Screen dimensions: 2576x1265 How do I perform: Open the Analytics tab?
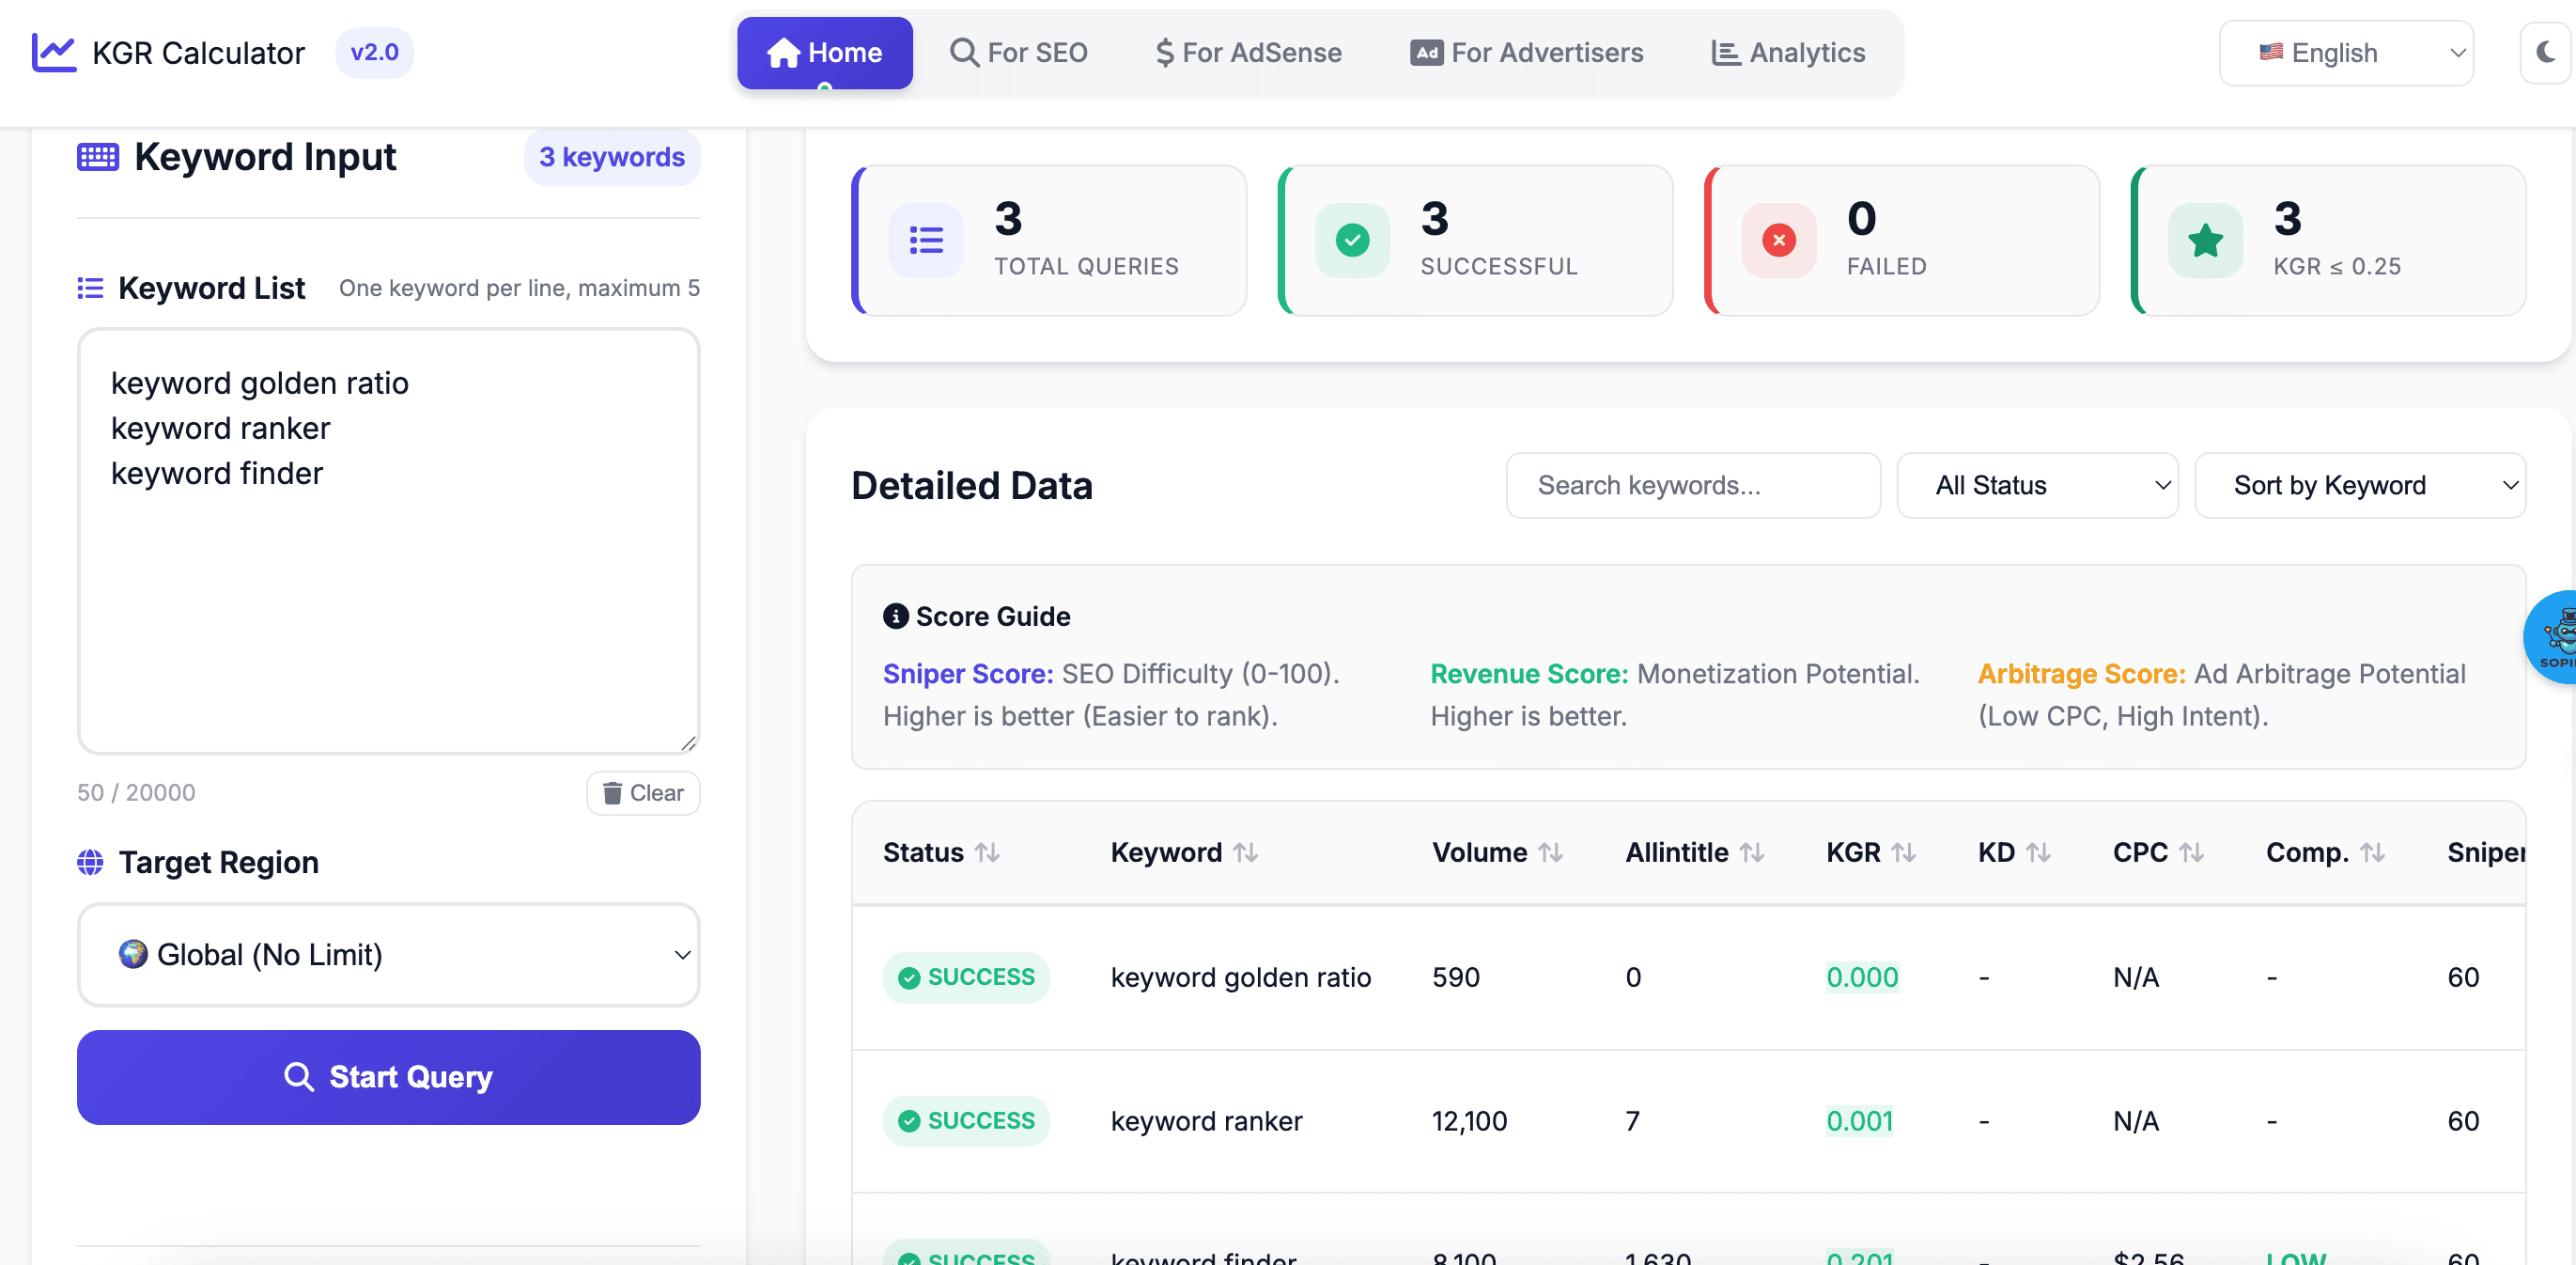[x=1788, y=53]
